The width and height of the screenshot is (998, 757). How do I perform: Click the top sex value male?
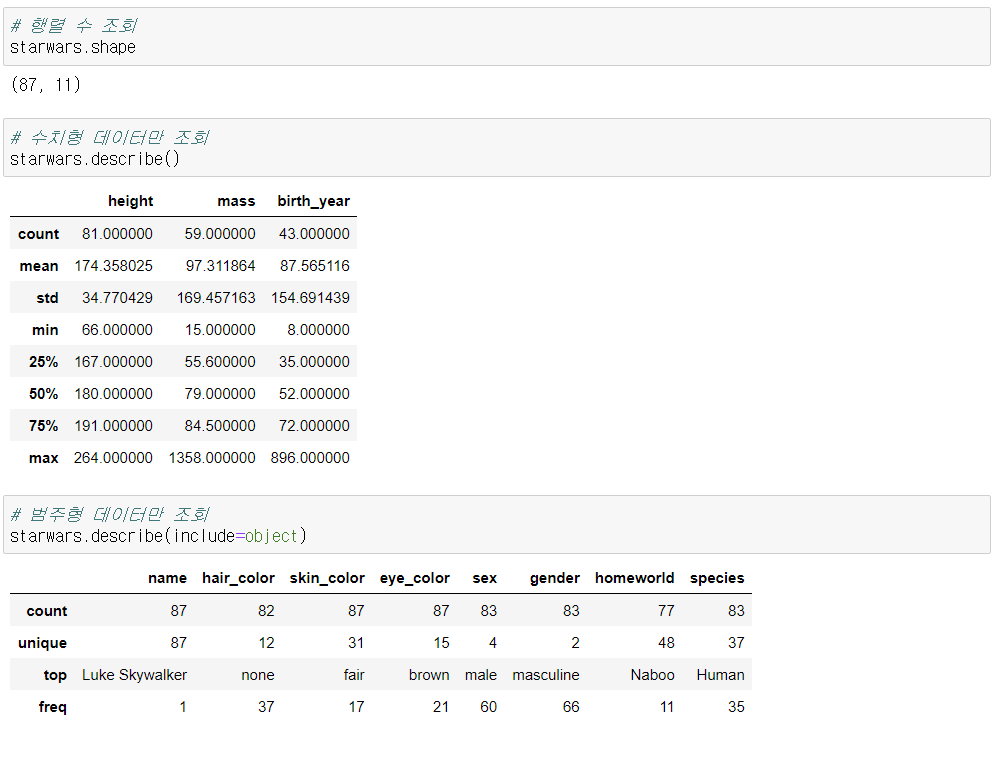pos(481,675)
